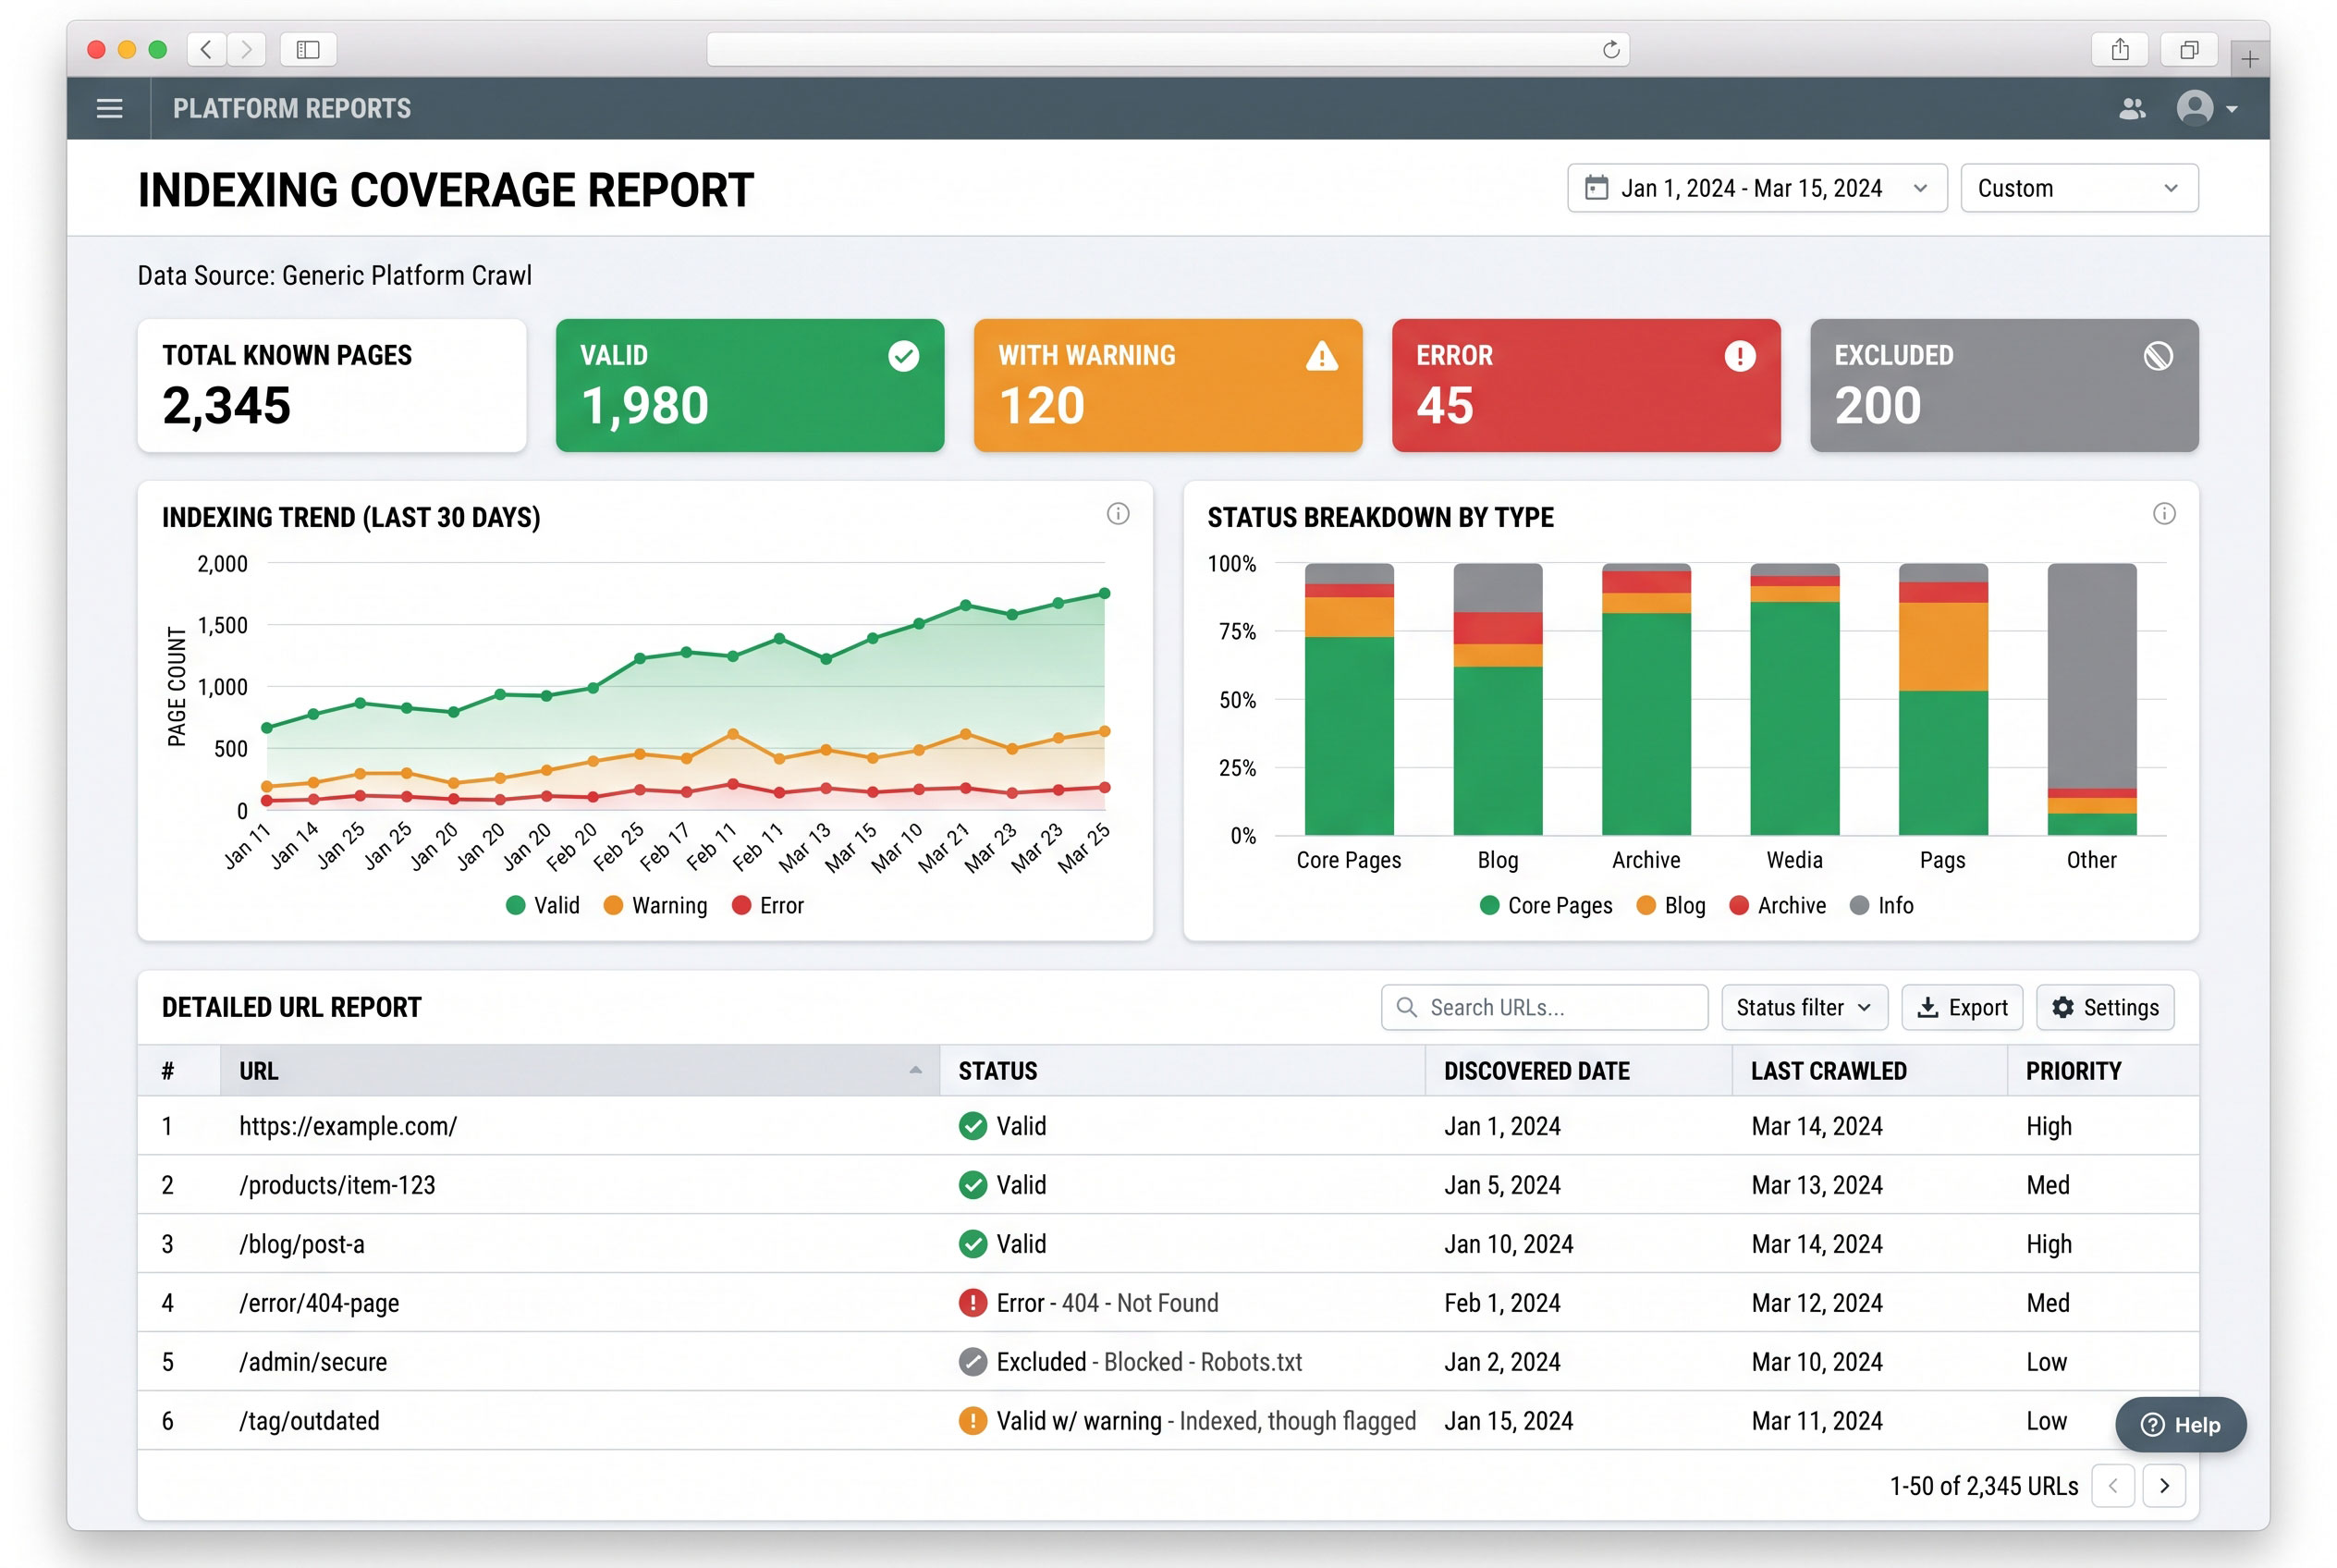
Task: Open the user profile avatar menu
Action: 2205,108
